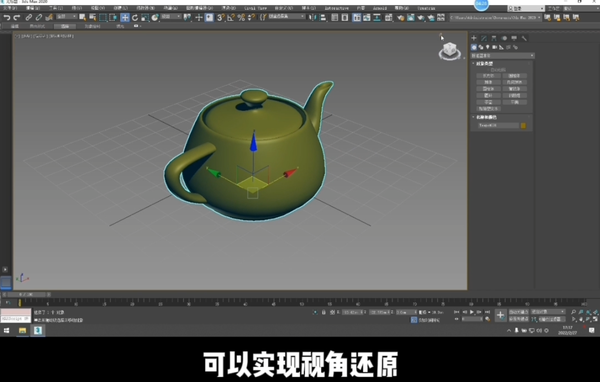Viewport: 600px width, 382px height.
Task: Click the Go to Start playback button
Action: (x=457, y=312)
